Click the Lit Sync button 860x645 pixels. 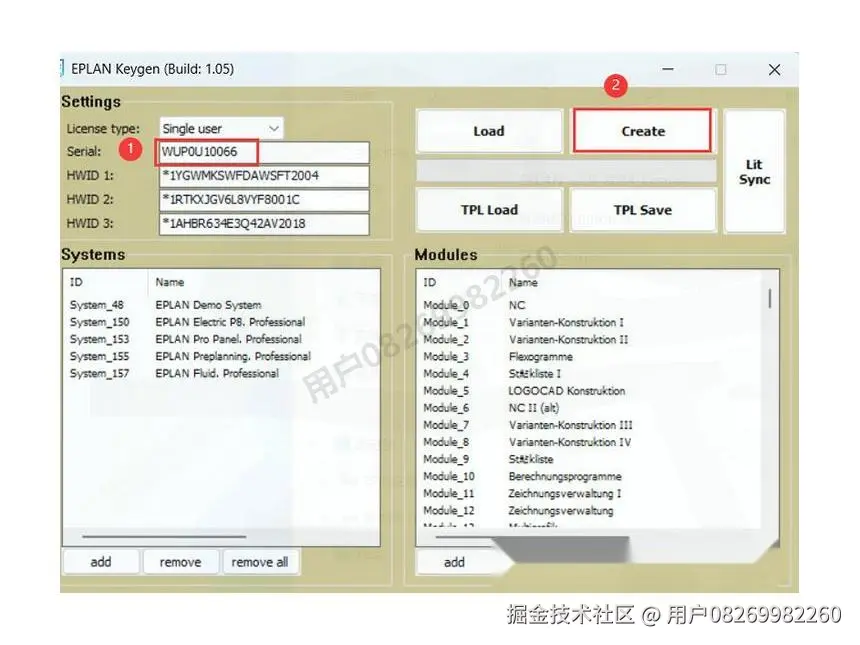coord(754,172)
